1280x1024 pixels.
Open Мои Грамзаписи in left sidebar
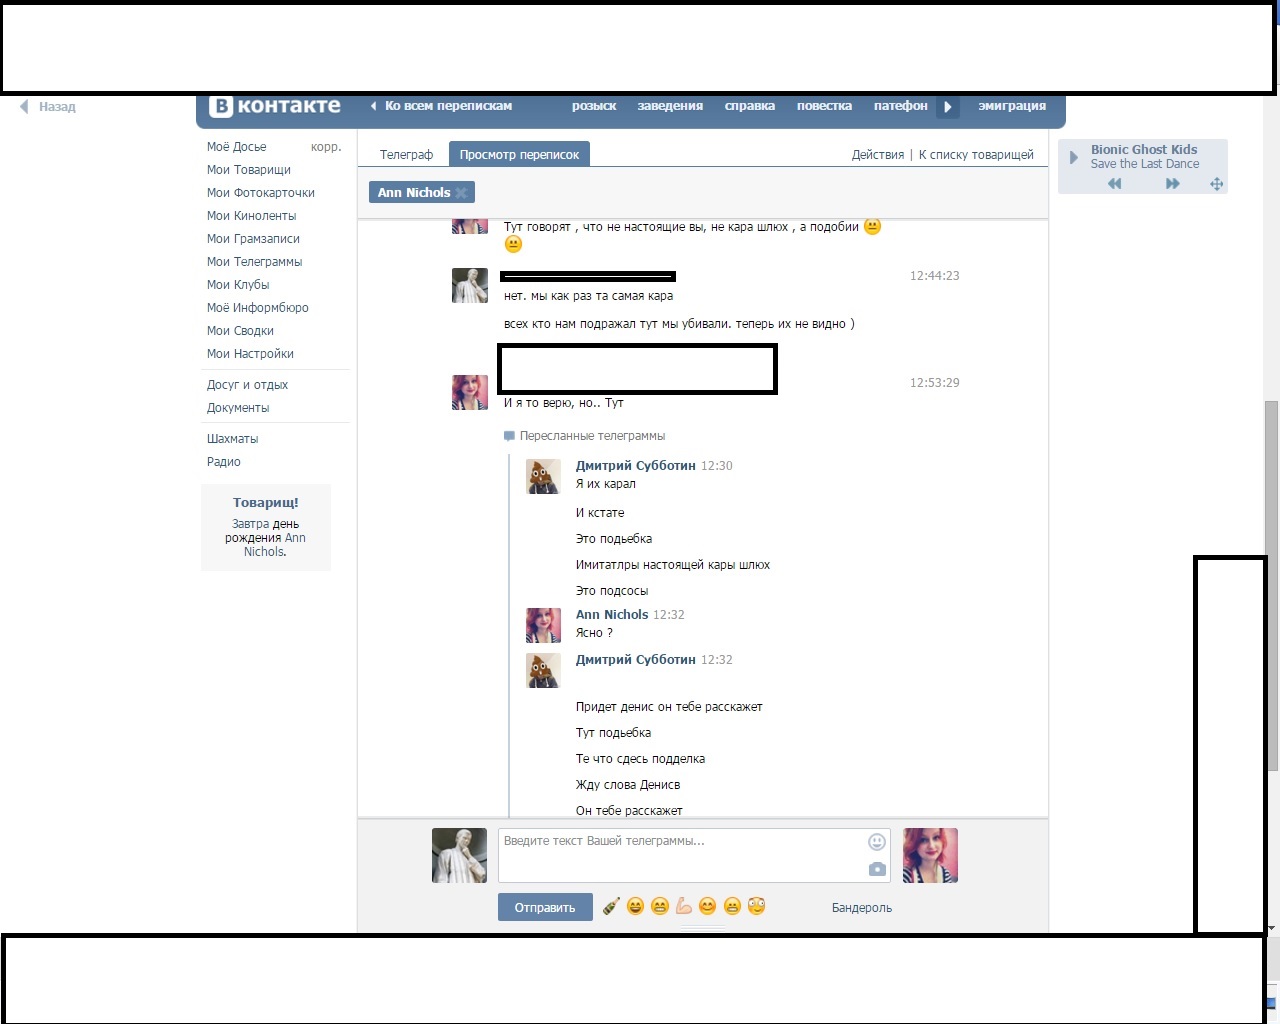(x=253, y=239)
